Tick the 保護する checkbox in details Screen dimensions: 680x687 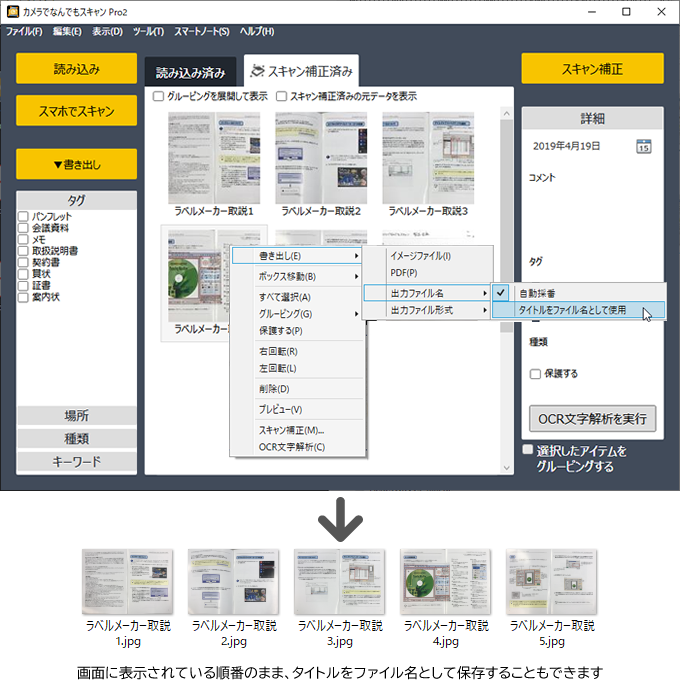pos(535,374)
